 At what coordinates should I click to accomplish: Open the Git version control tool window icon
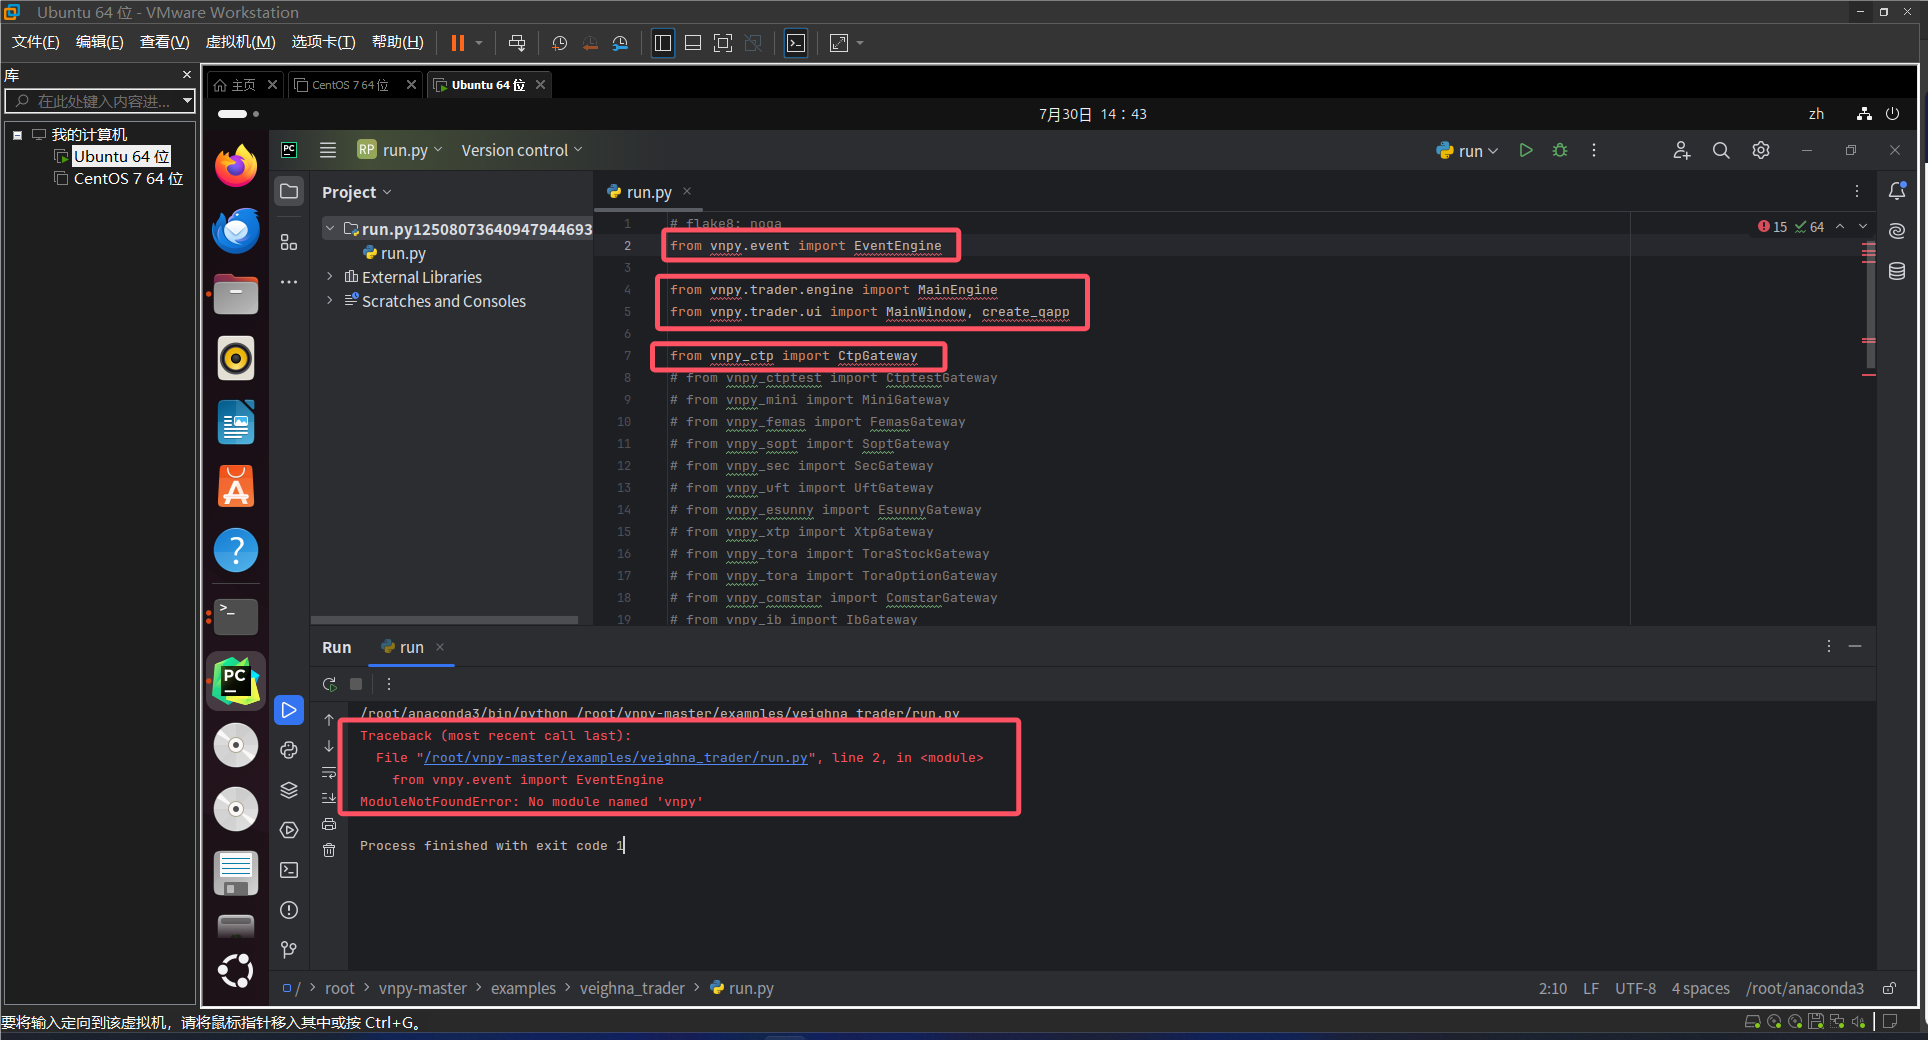289,949
